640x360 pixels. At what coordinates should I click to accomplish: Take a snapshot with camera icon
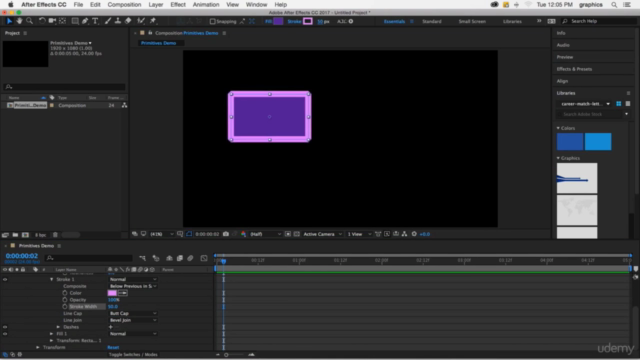(x=226, y=234)
